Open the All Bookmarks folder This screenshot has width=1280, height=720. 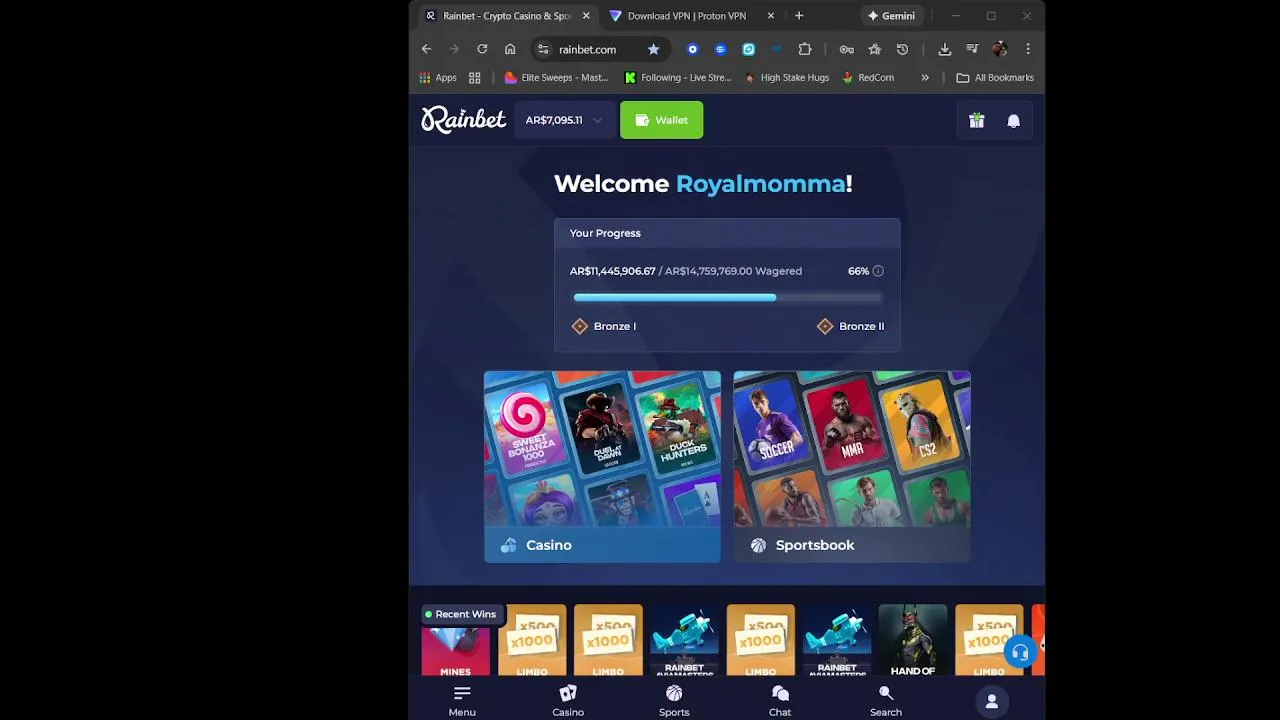click(995, 78)
